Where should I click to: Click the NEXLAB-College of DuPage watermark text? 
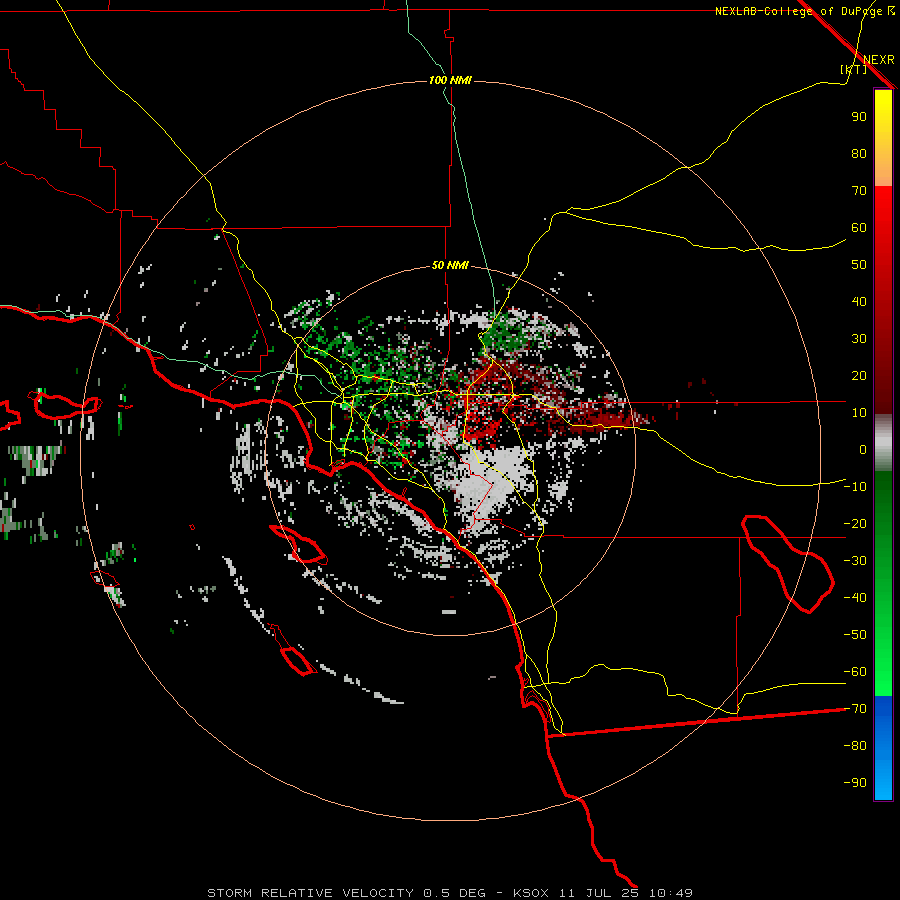point(804,11)
